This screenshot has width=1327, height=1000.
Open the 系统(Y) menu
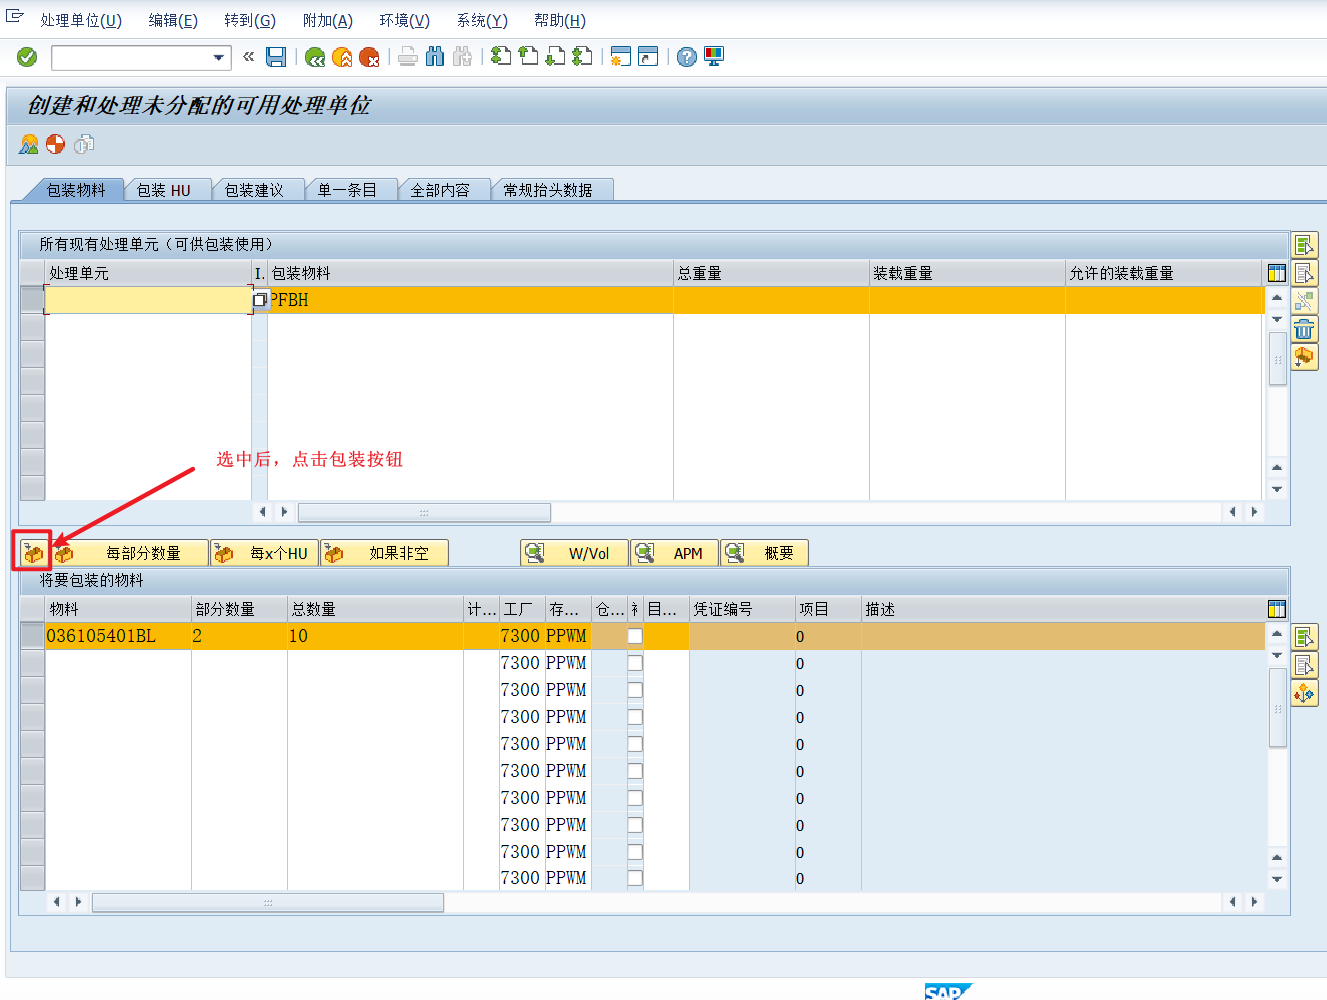coord(482,21)
